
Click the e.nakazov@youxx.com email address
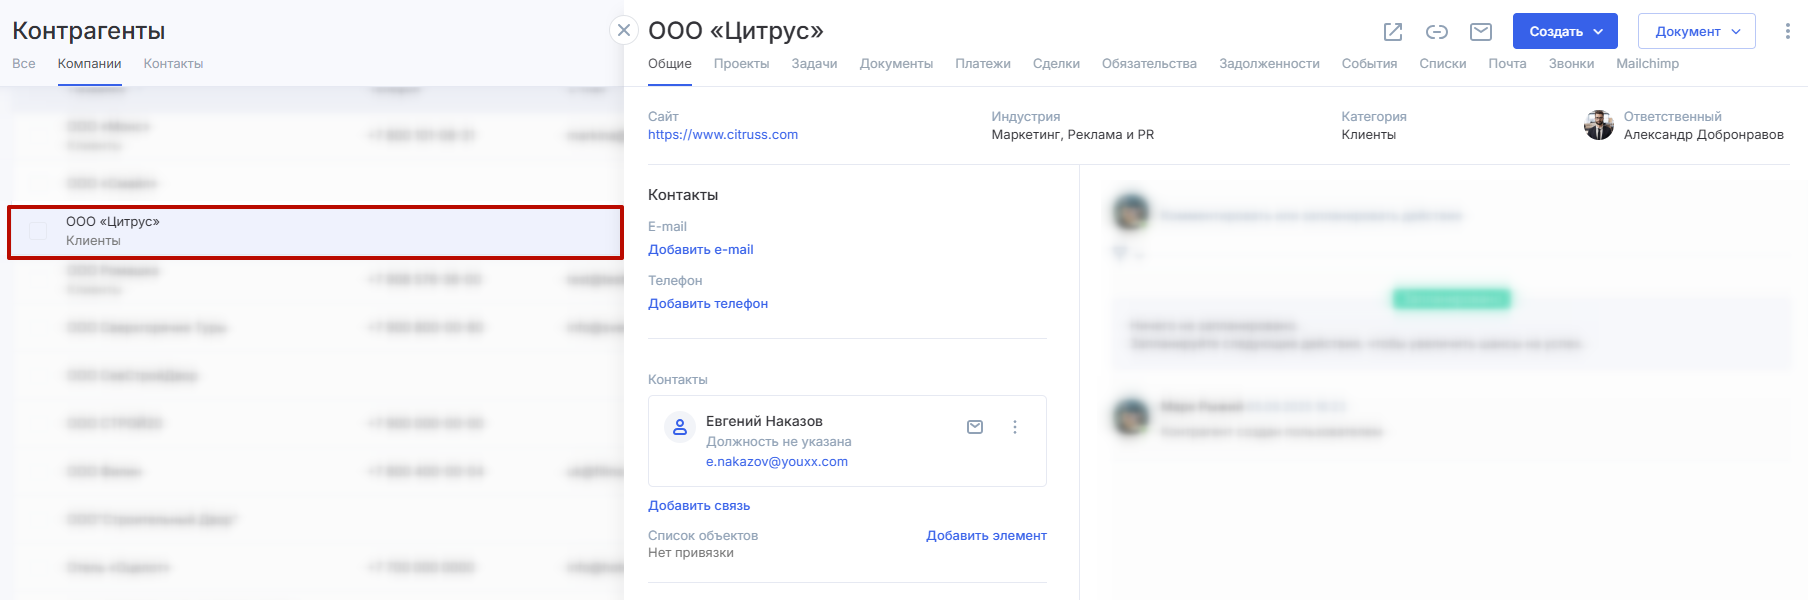[777, 462]
